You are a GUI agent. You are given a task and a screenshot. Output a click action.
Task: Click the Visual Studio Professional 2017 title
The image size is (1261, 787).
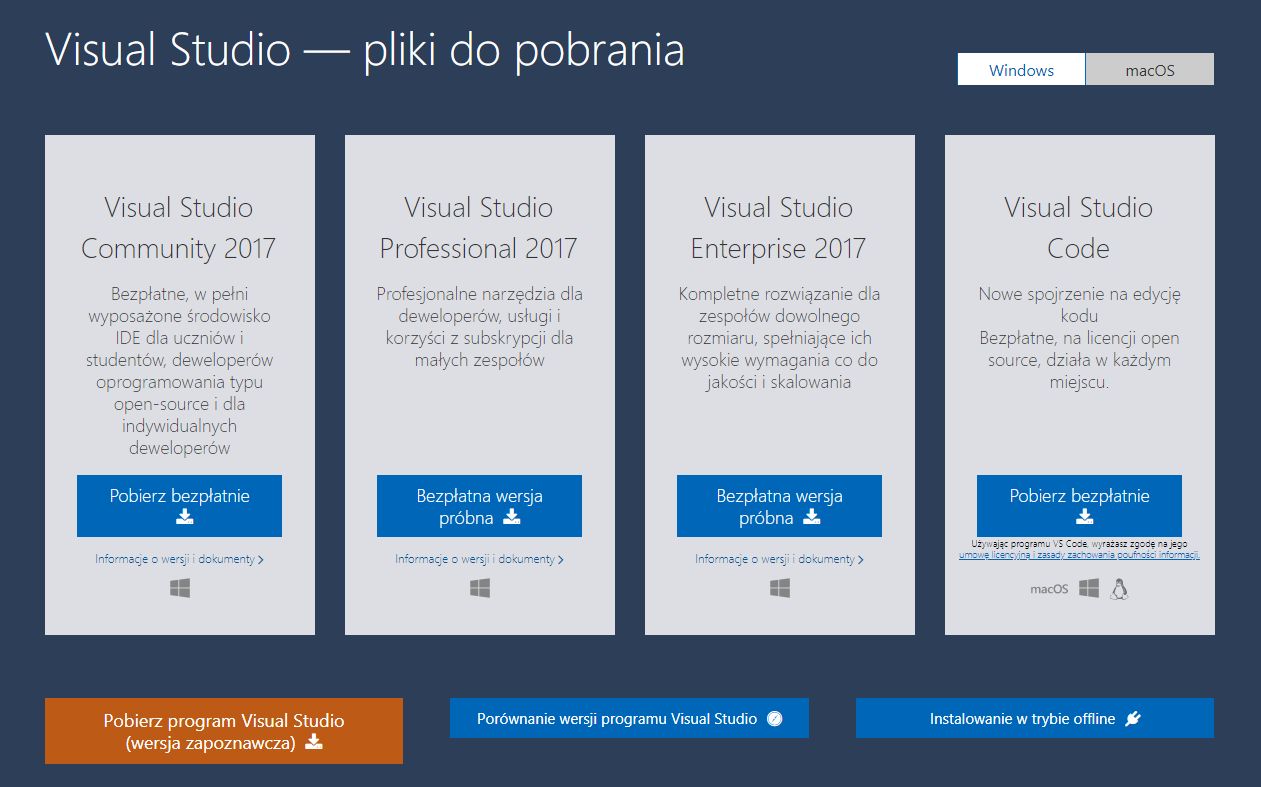[479, 228]
